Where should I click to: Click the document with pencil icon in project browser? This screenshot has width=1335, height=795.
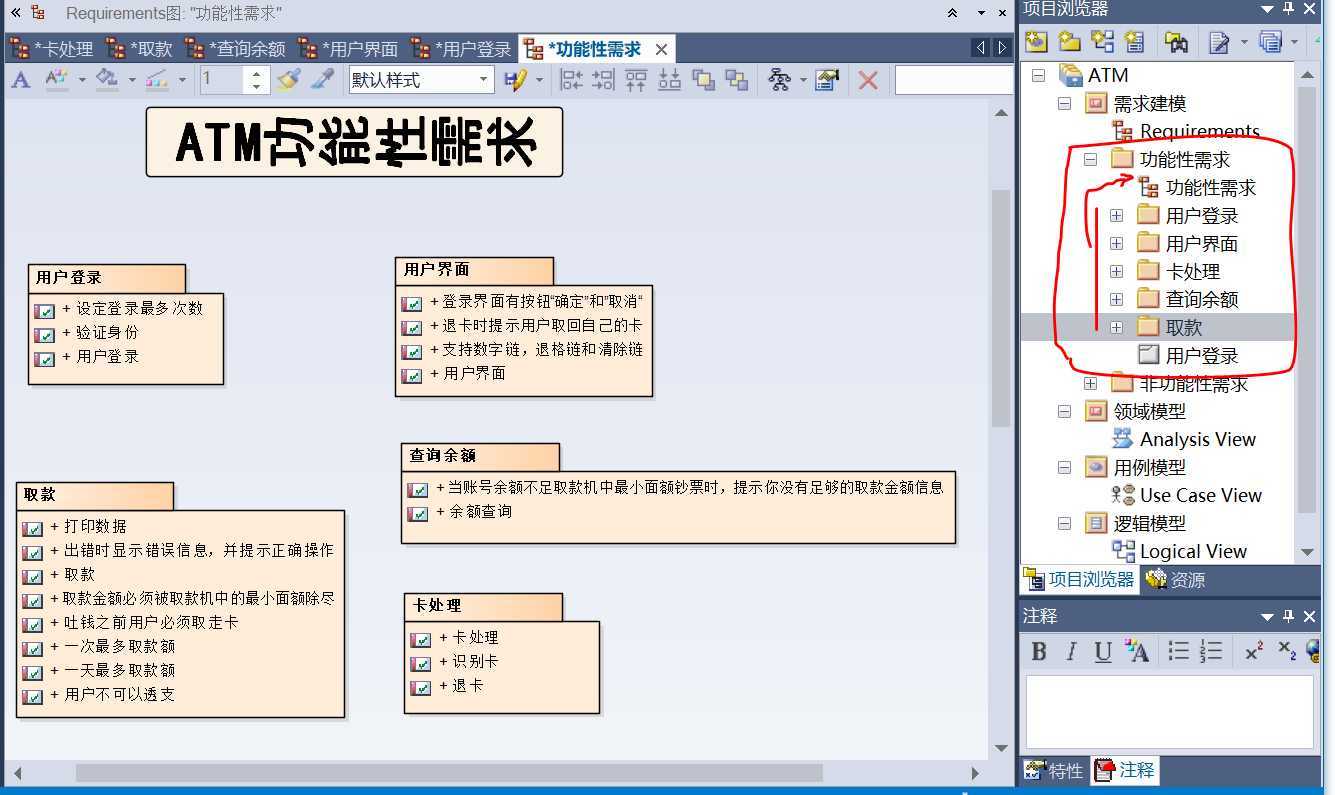pos(1219,42)
